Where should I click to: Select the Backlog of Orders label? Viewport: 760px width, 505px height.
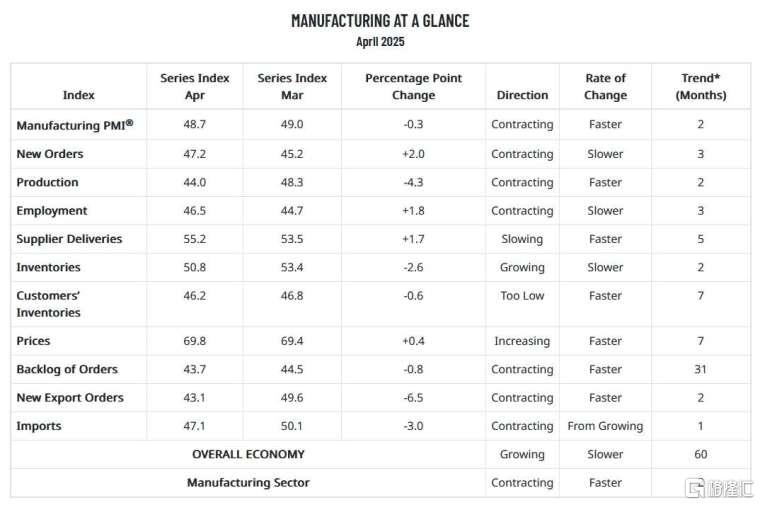[x=67, y=369]
